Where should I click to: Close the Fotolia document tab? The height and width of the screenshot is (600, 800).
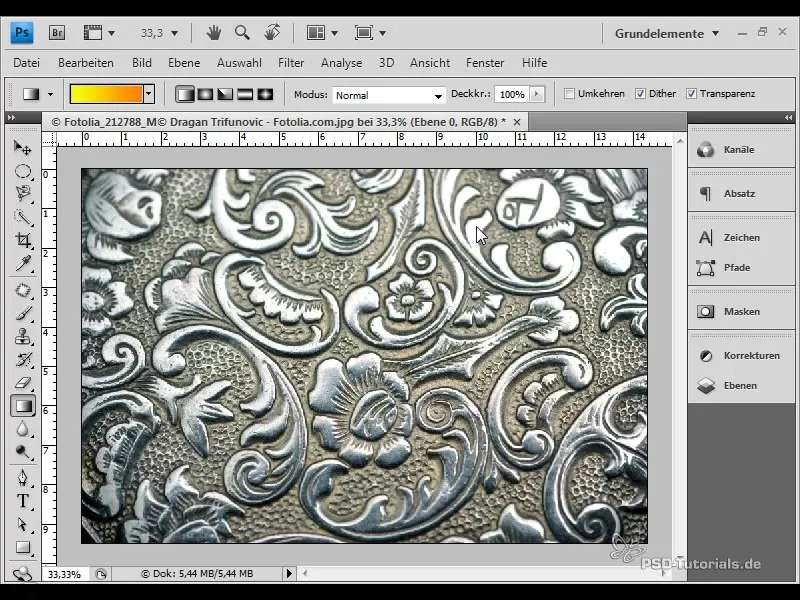pos(517,122)
